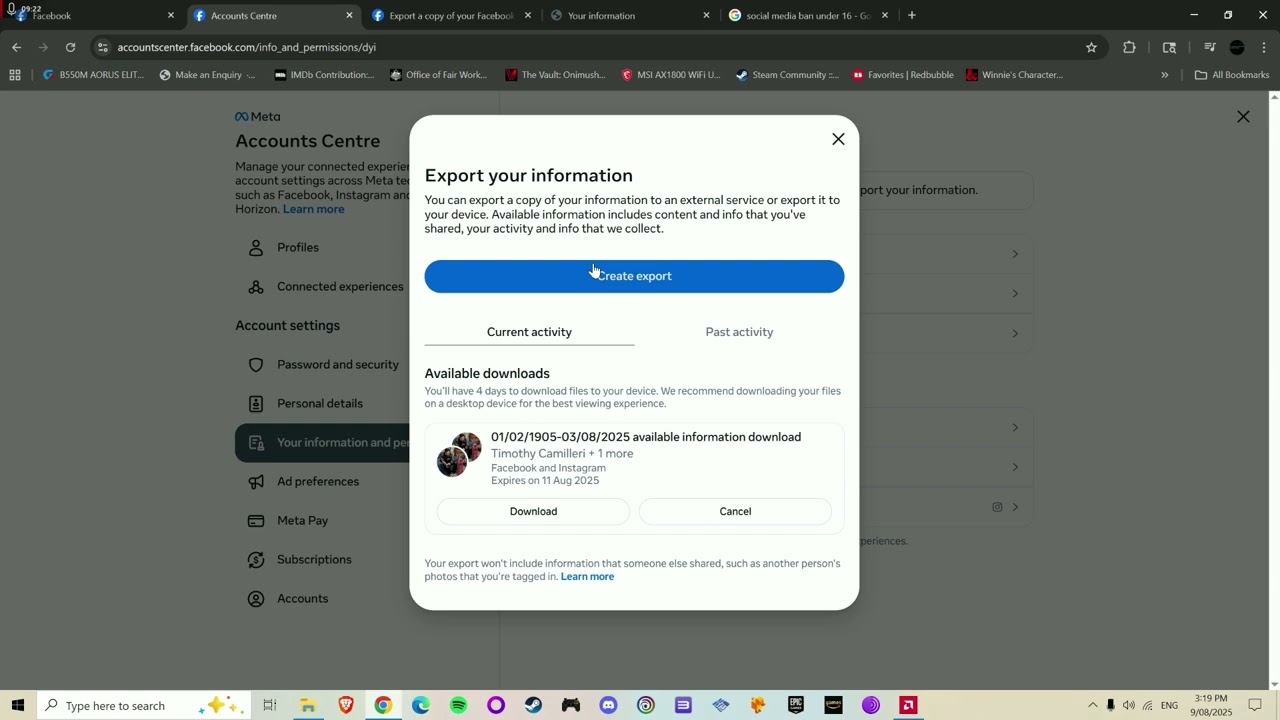
Task: Open Steam from the taskbar
Action: (x=534, y=705)
